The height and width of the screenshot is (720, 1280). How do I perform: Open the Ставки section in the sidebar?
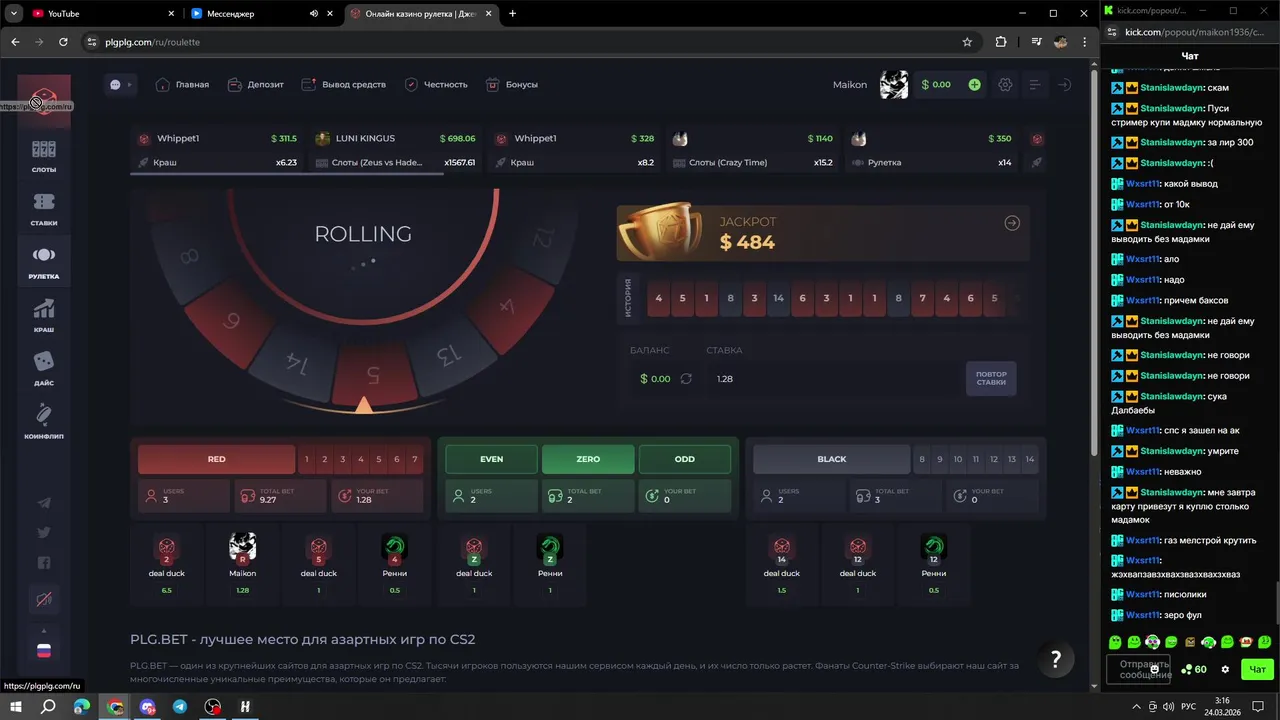pyautogui.click(x=44, y=209)
